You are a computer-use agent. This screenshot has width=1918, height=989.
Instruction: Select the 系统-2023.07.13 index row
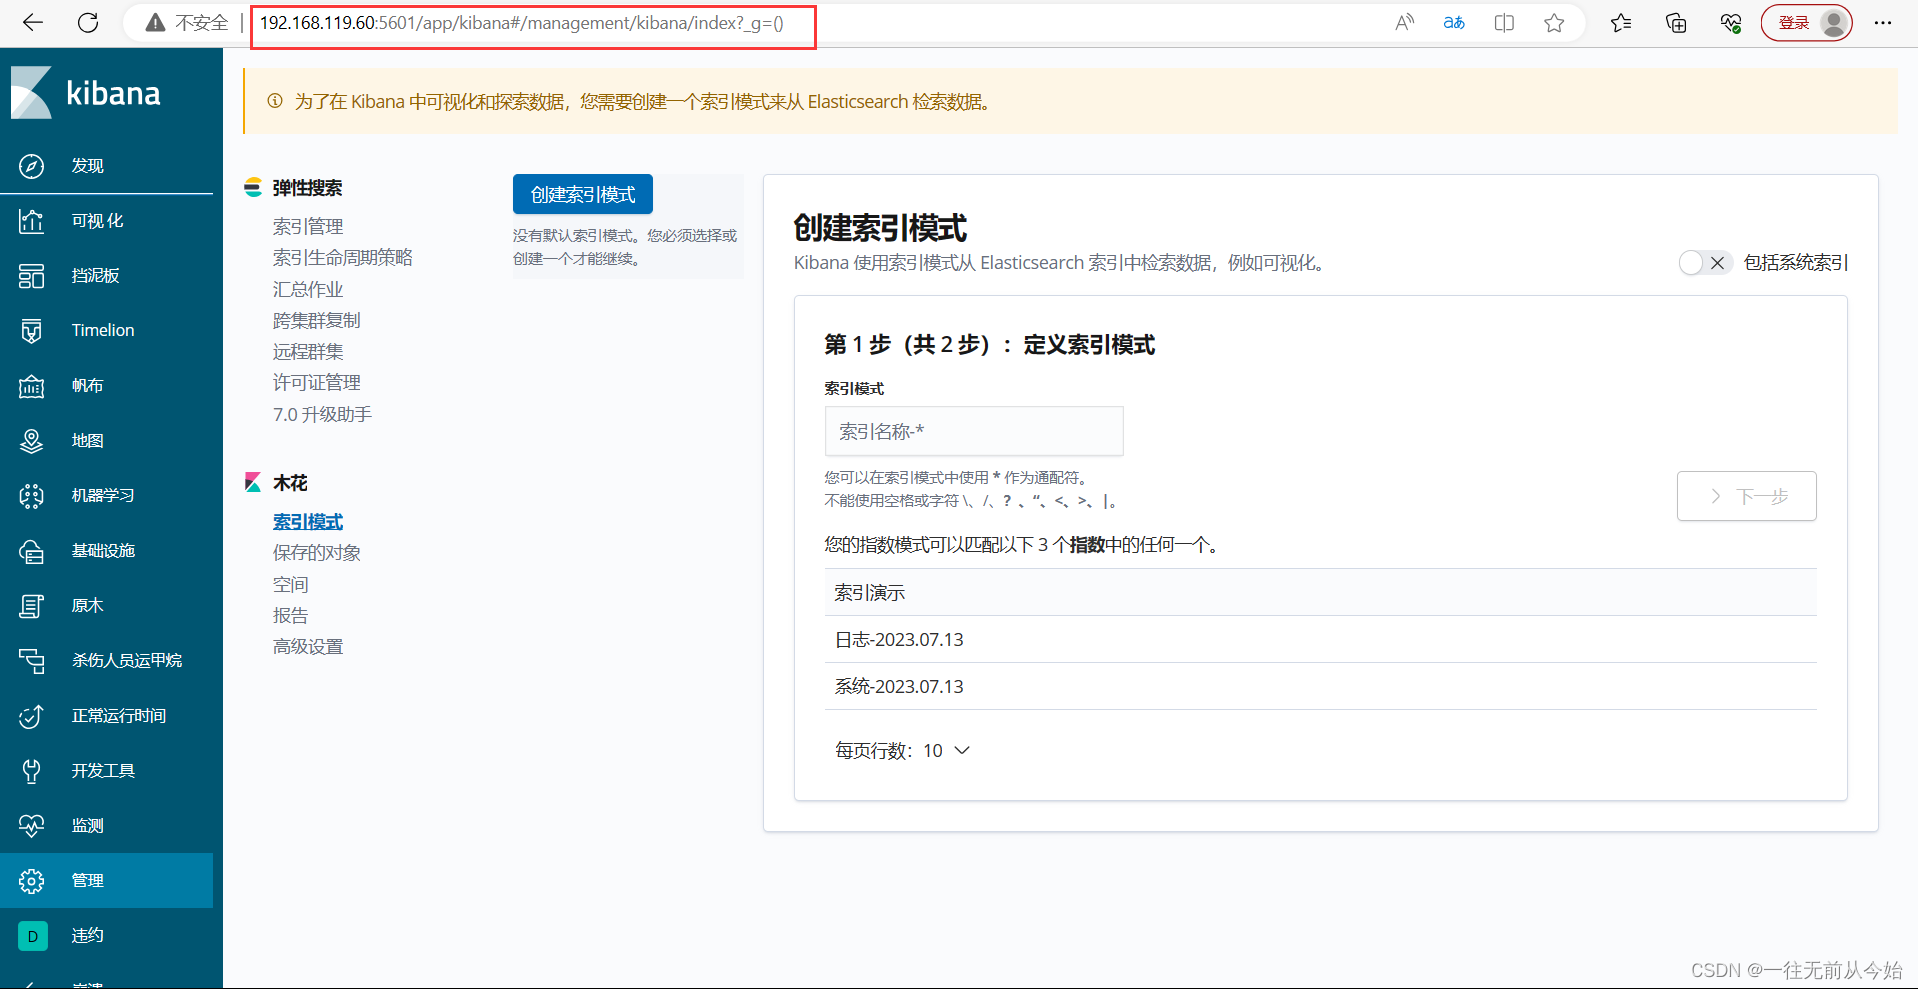tap(1321, 687)
